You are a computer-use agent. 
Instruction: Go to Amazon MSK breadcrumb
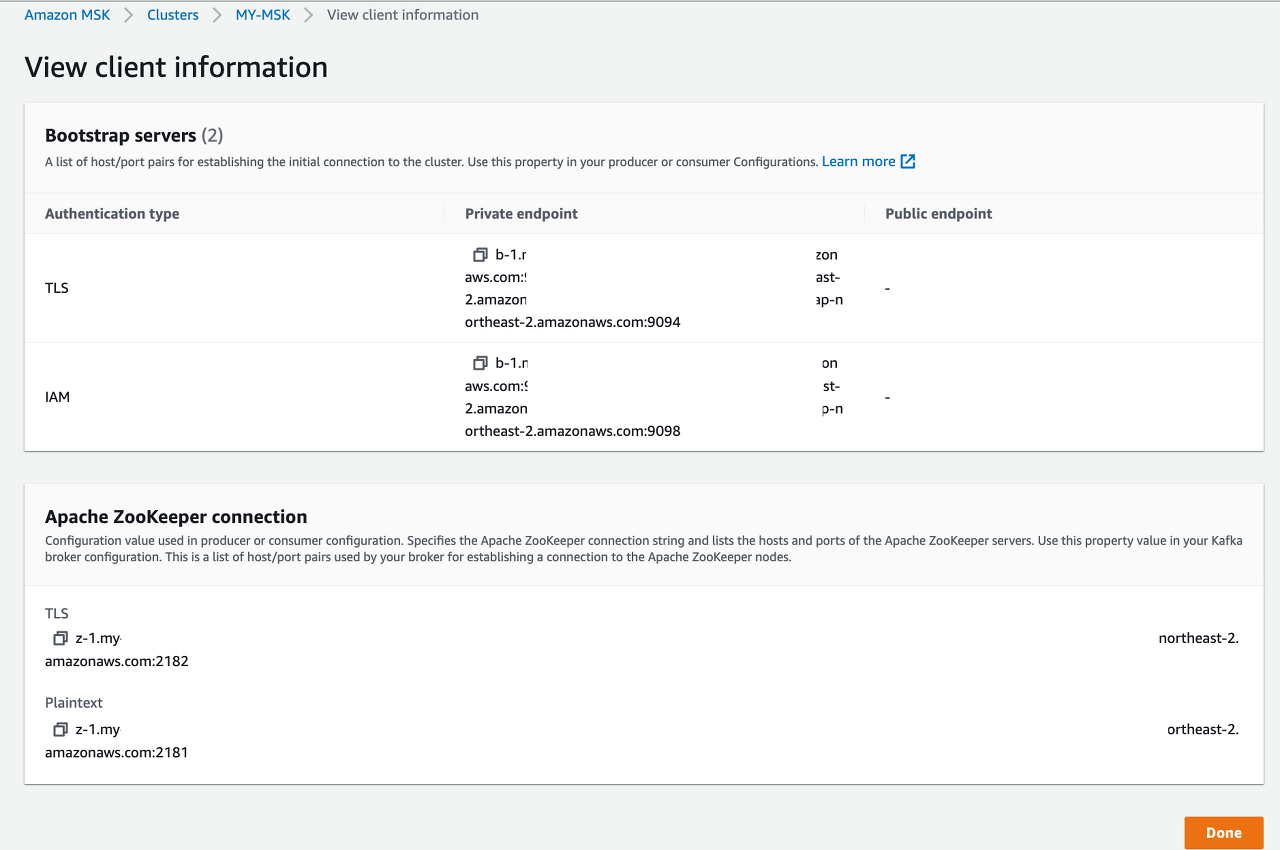coord(67,15)
